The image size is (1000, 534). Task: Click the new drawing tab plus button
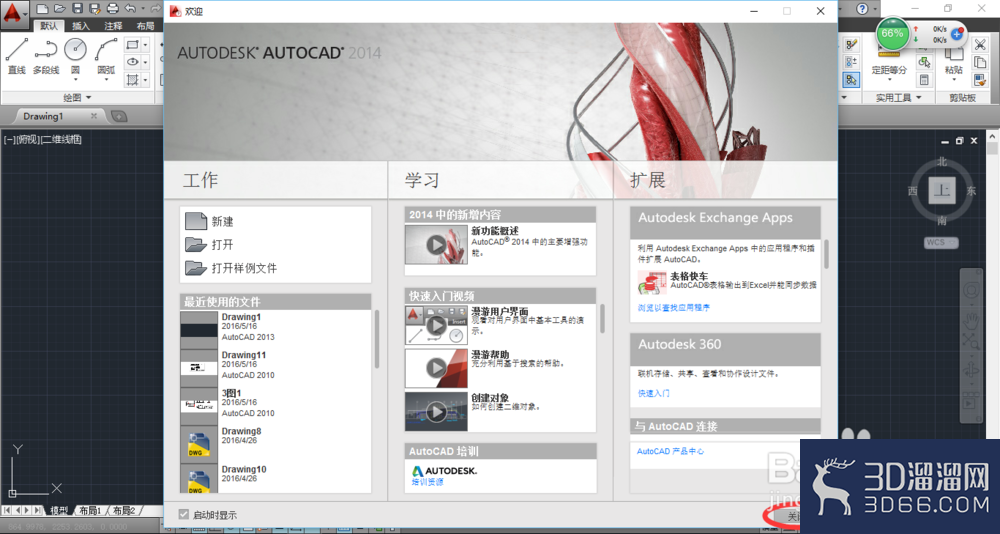[119, 116]
